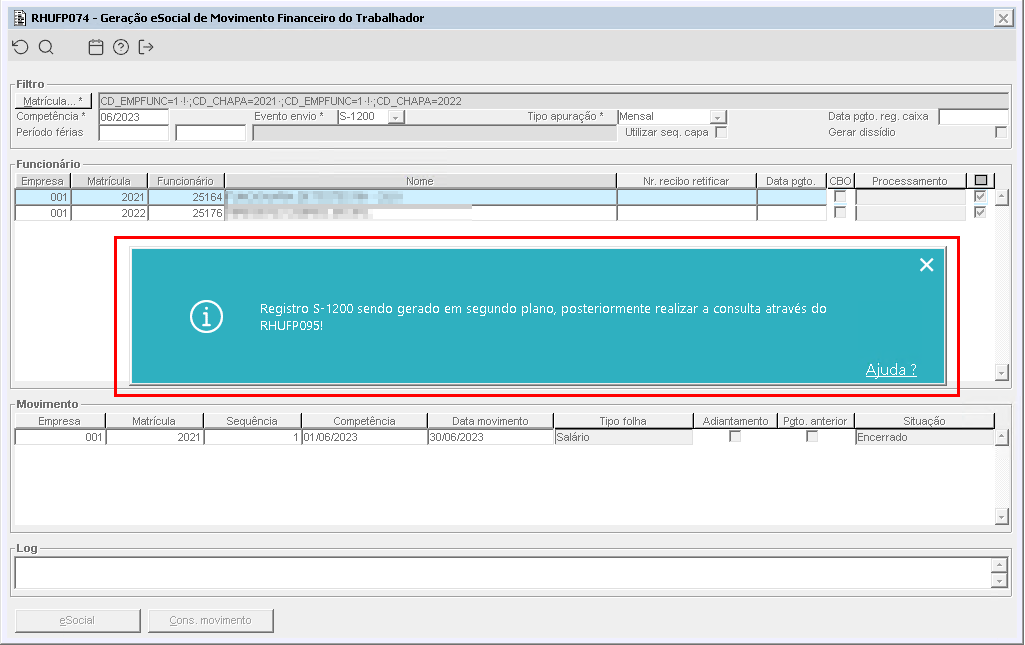
Task: Click the exit door toolbar icon
Action: point(146,47)
